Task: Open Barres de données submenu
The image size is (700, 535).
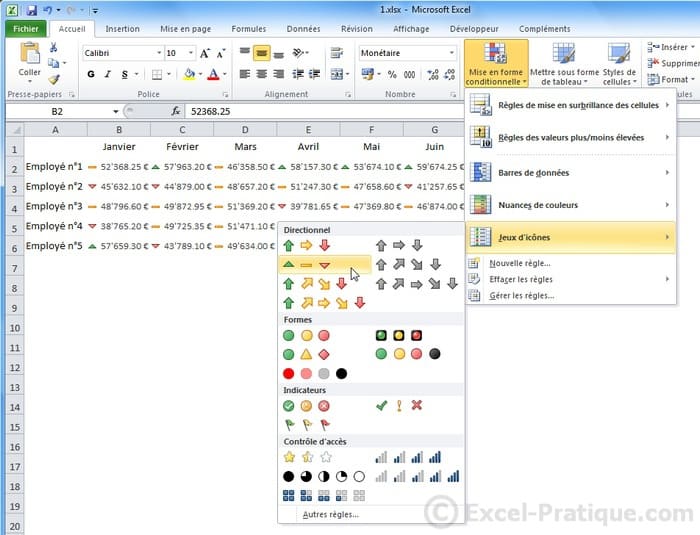Action: coord(571,173)
